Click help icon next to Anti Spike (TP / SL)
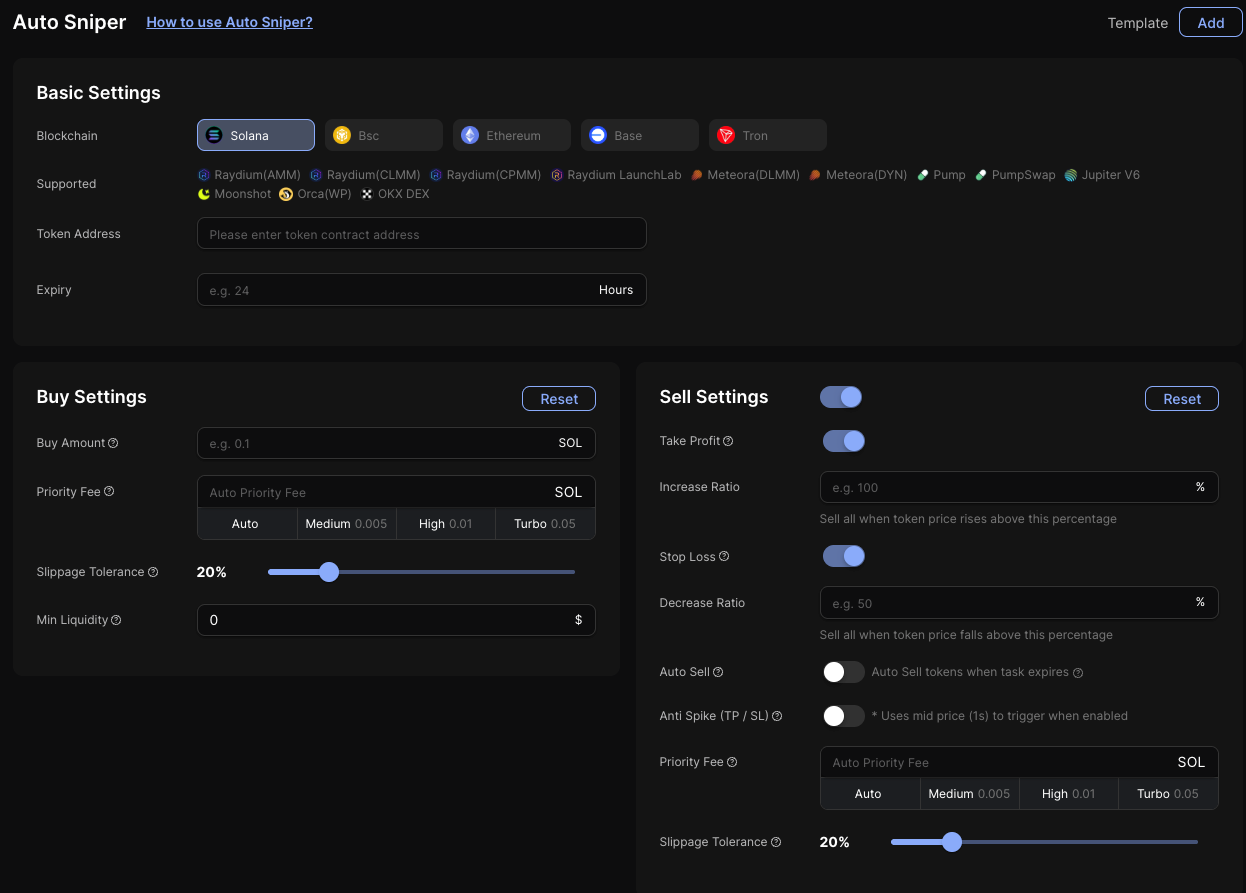The width and height of the screenshot is (1246, 893). pyautogui.click(x=777, y=716)
